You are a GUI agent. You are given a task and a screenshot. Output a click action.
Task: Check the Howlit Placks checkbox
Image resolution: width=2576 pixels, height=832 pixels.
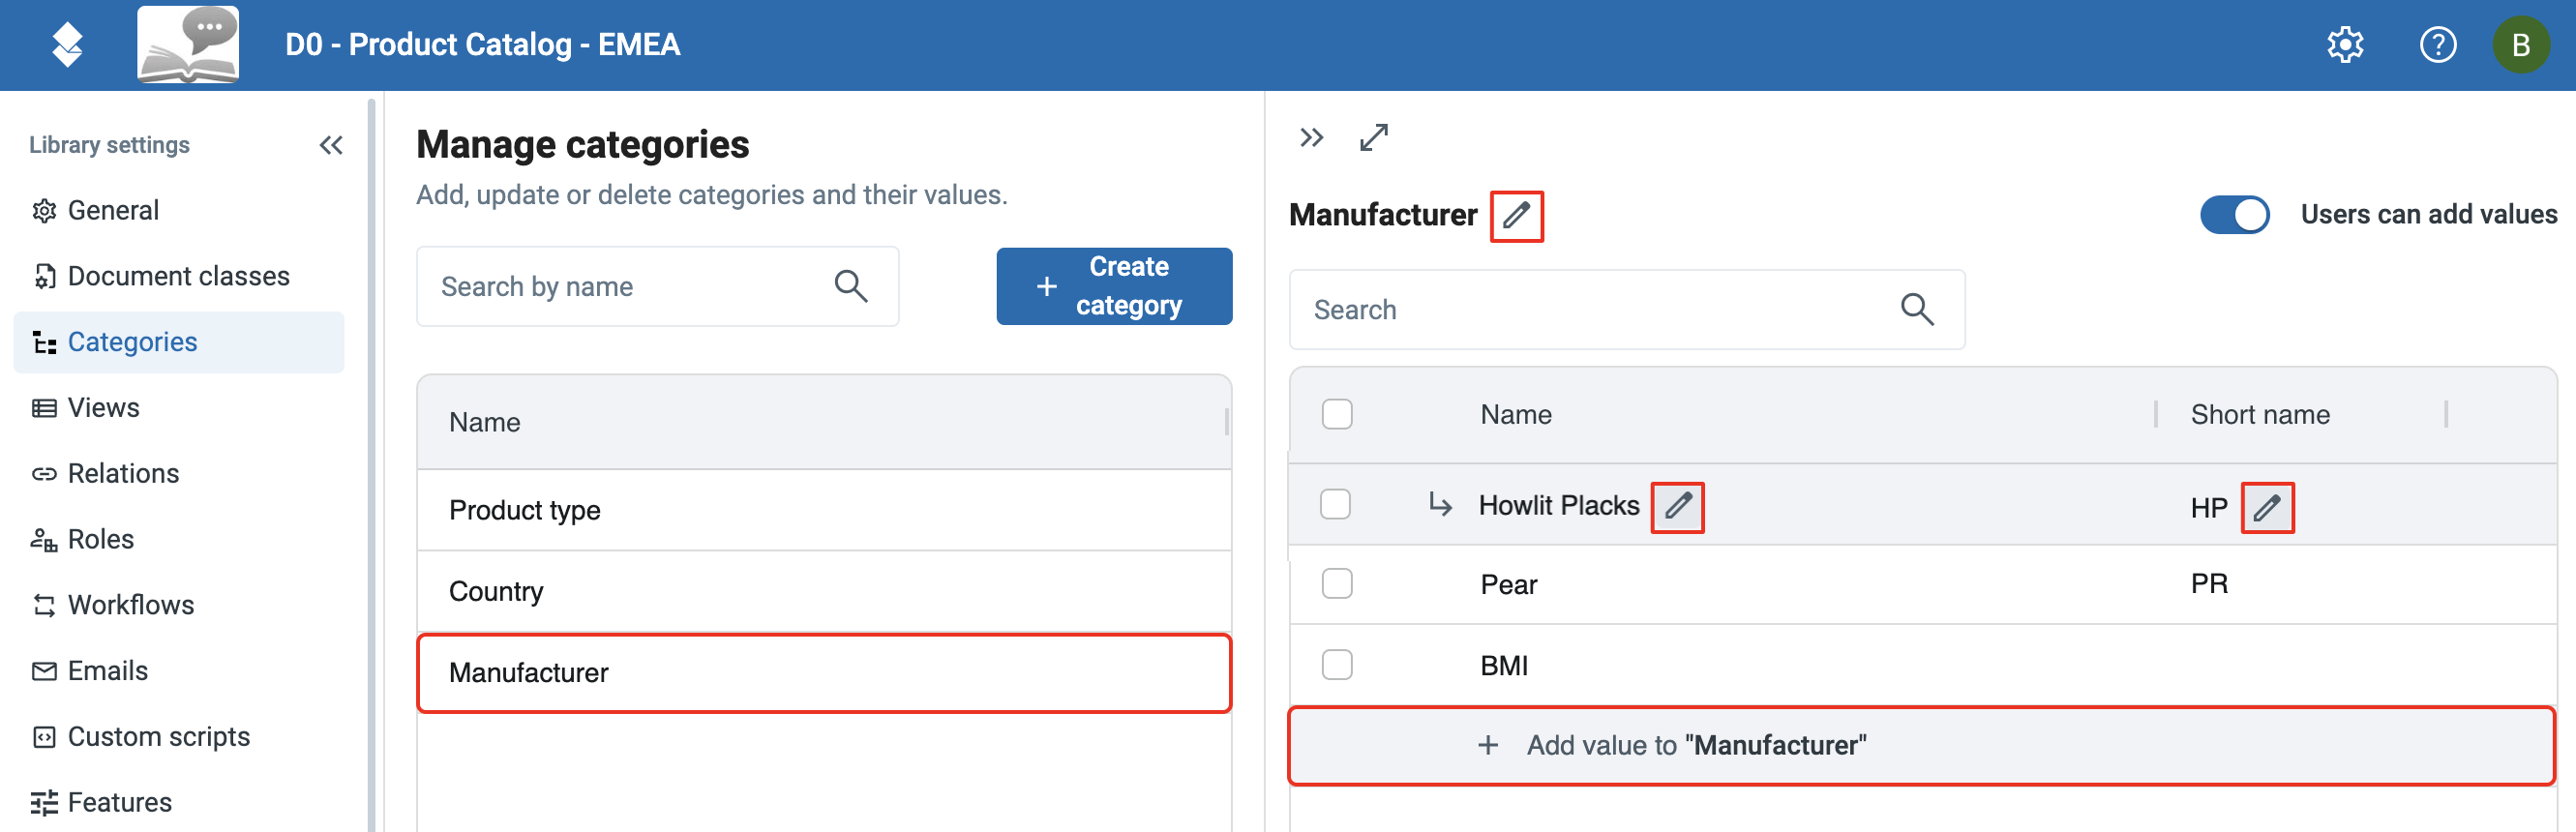tap(1336, 504)
